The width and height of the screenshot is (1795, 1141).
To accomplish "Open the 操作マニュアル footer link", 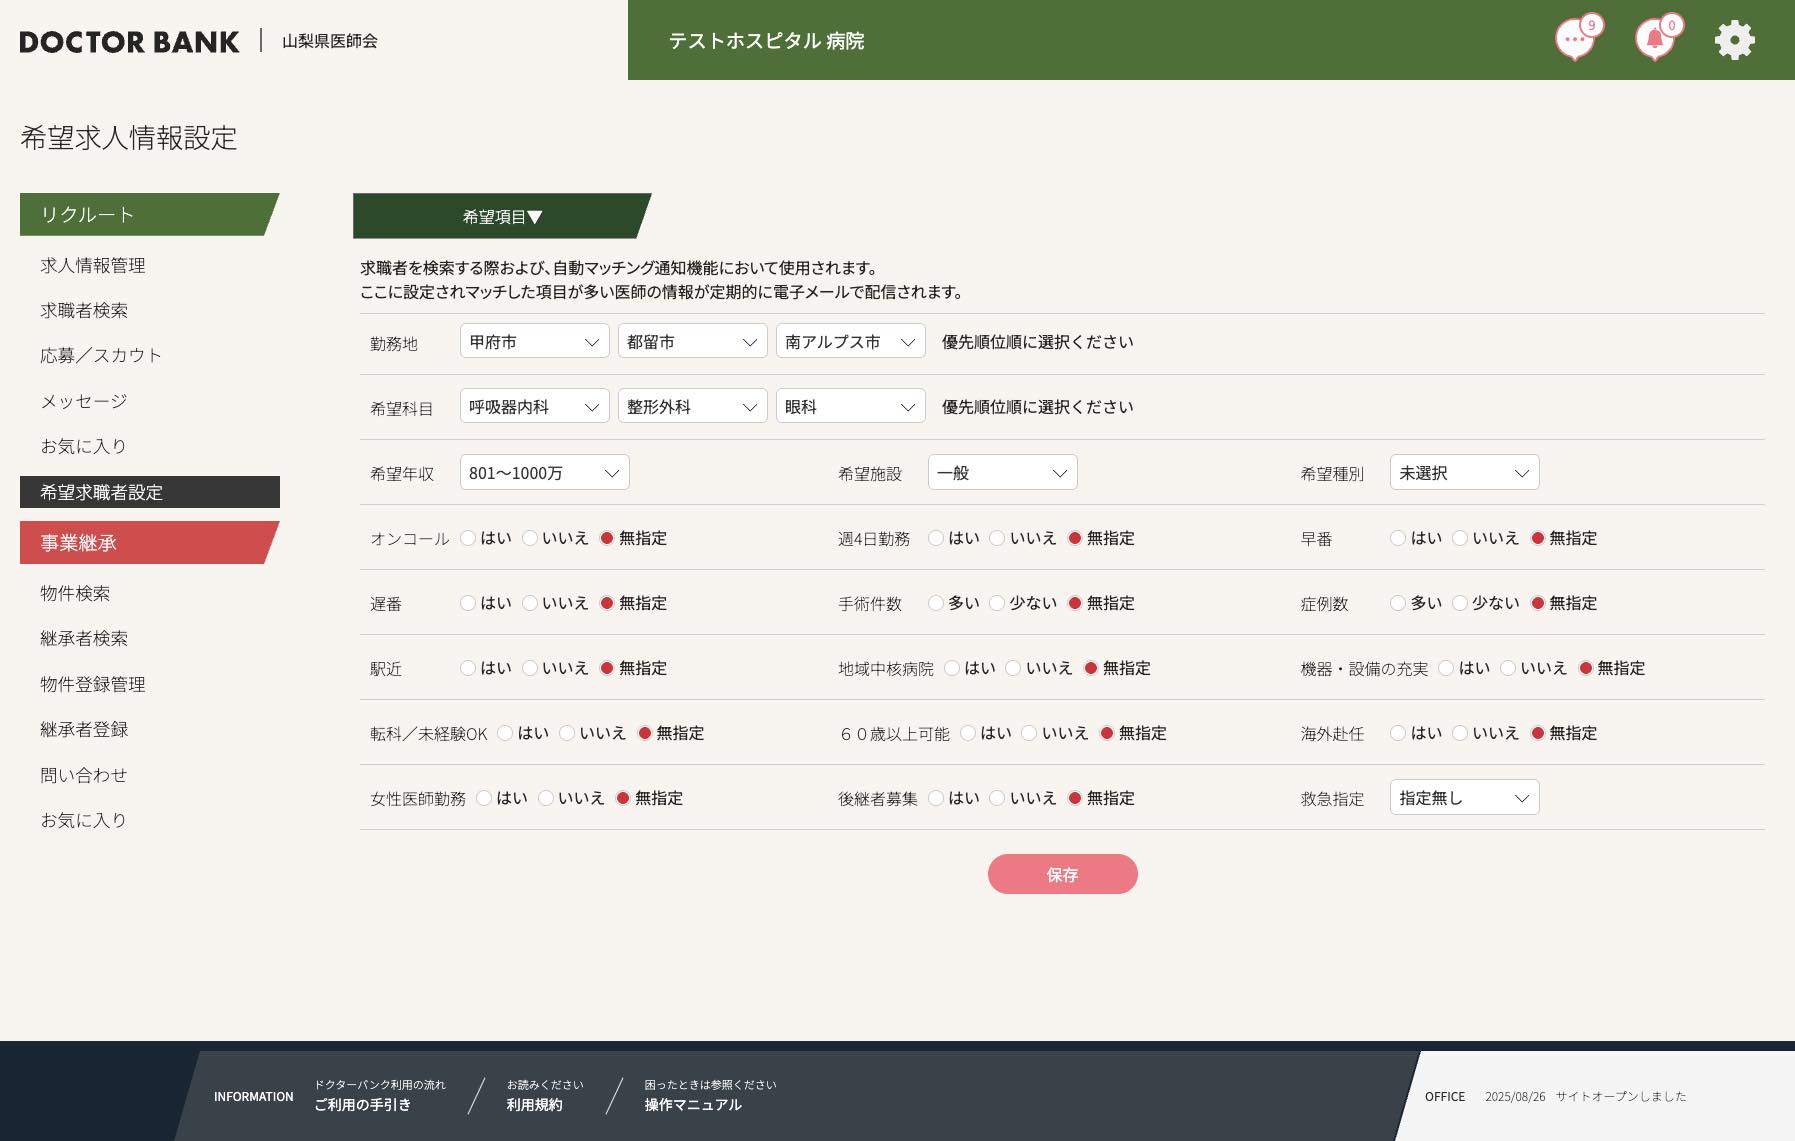I will click(693, 1104).
